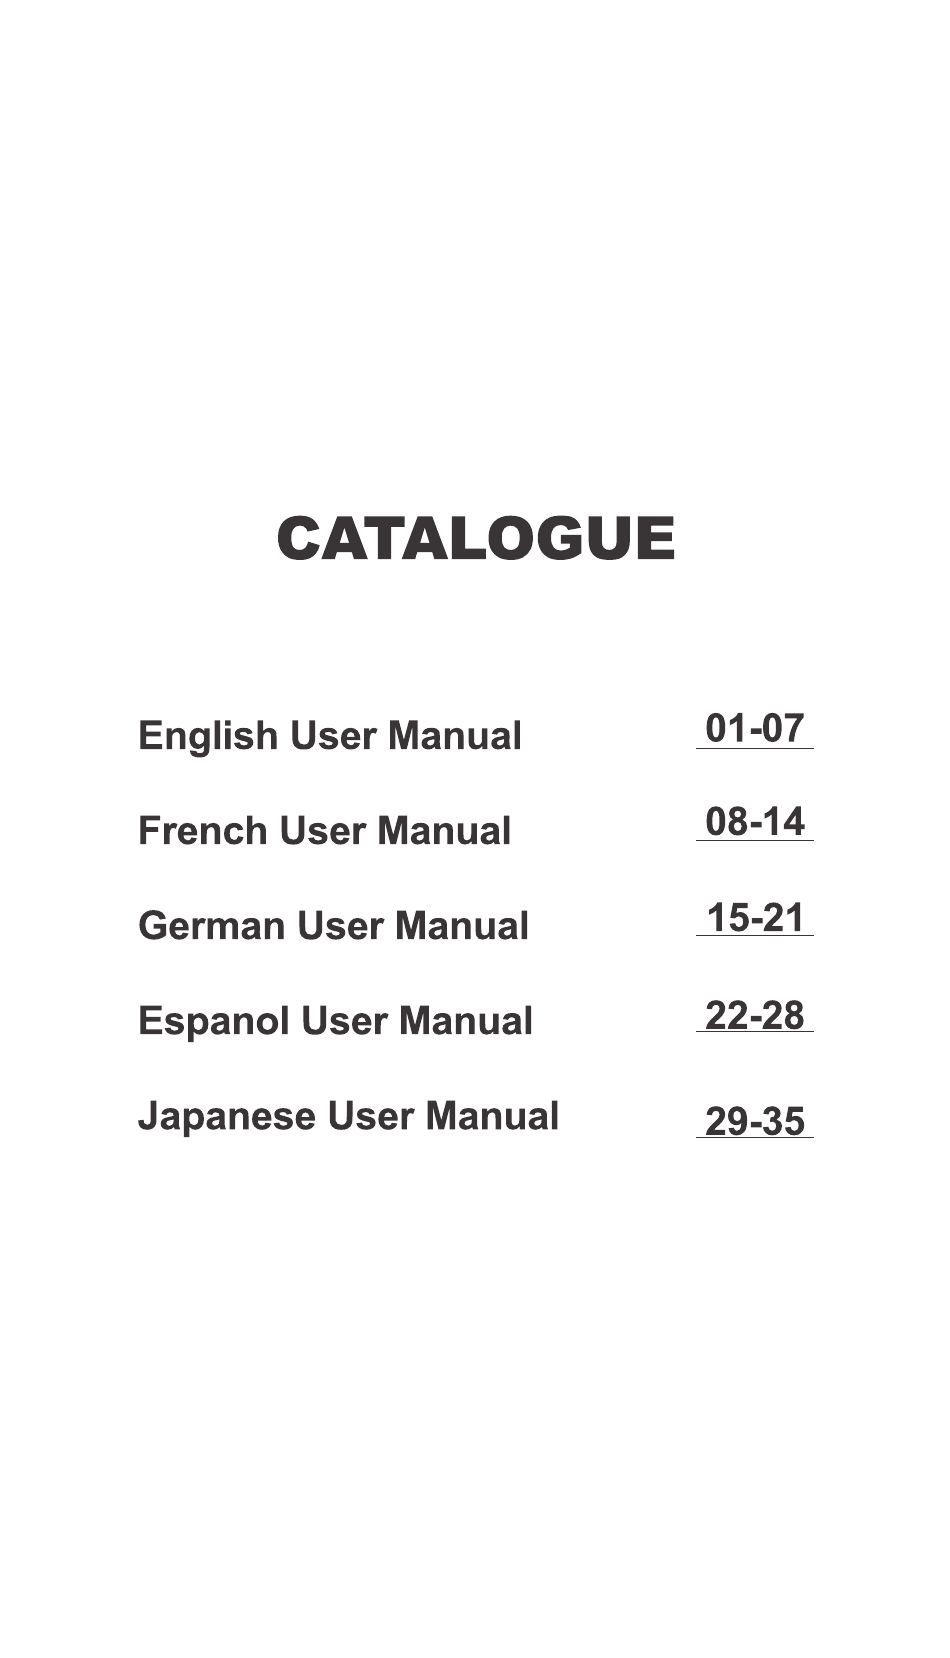The height and width of the screenshot is (1658, 950).
Task: Jump to page range 01-07
Action: (755, 728)
